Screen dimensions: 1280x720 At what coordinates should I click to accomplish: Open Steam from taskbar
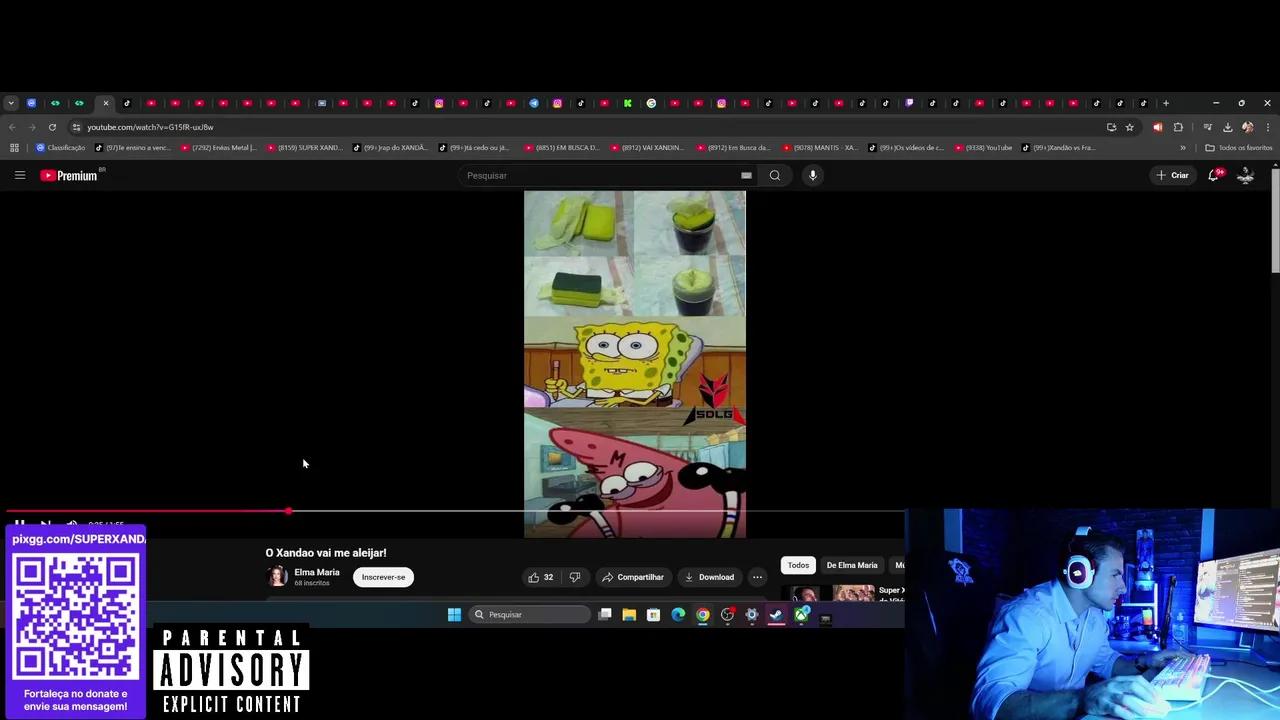(x=776, y=614)
